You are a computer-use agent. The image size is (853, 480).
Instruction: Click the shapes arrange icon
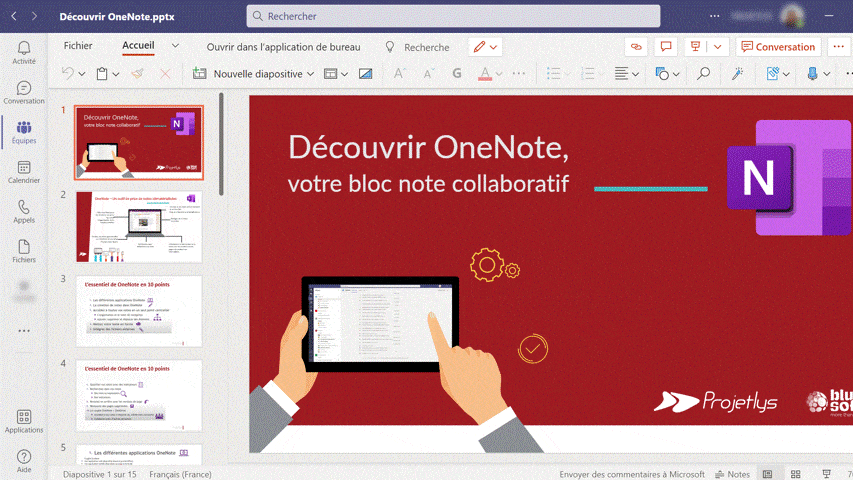click(x=662, y=73)
